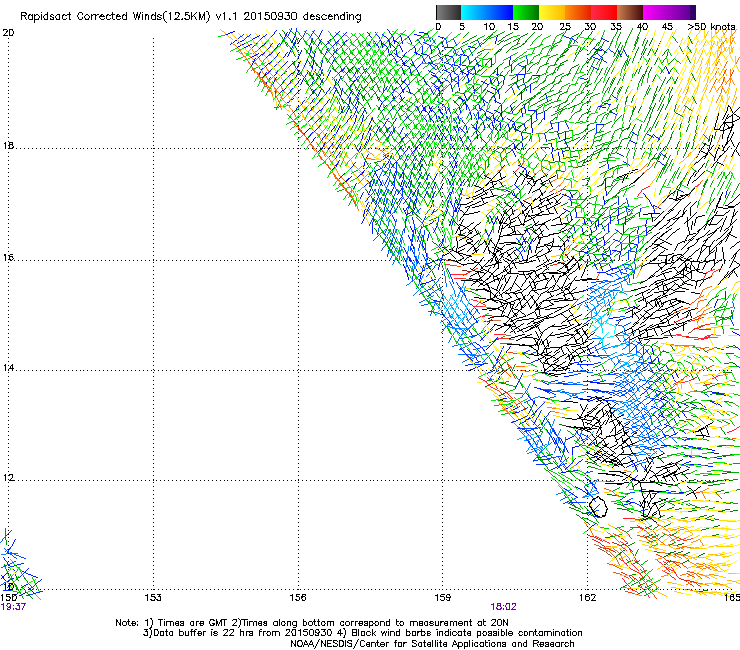Click the longitude axis label '159'
This screenshot has width=740, height=650.
tap(443, 598)
